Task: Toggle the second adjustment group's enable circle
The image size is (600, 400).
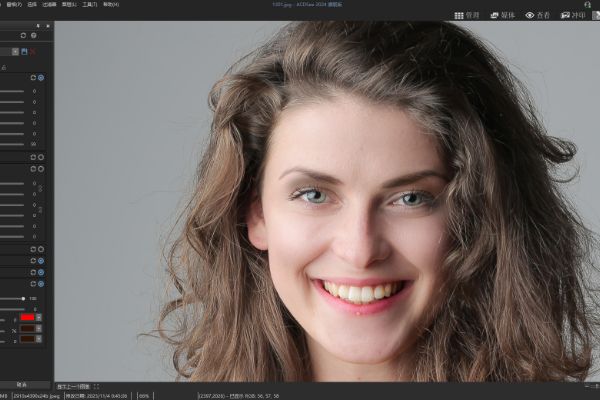Action: coord(41,157)
